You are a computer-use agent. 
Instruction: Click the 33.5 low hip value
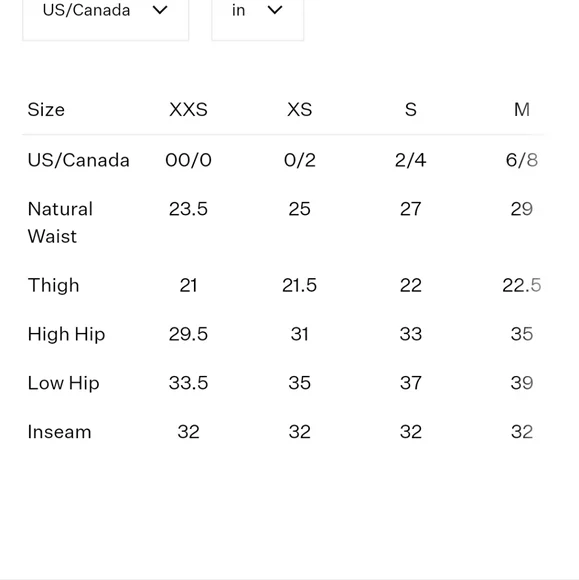pyautogui.click(x=188, y=383)
